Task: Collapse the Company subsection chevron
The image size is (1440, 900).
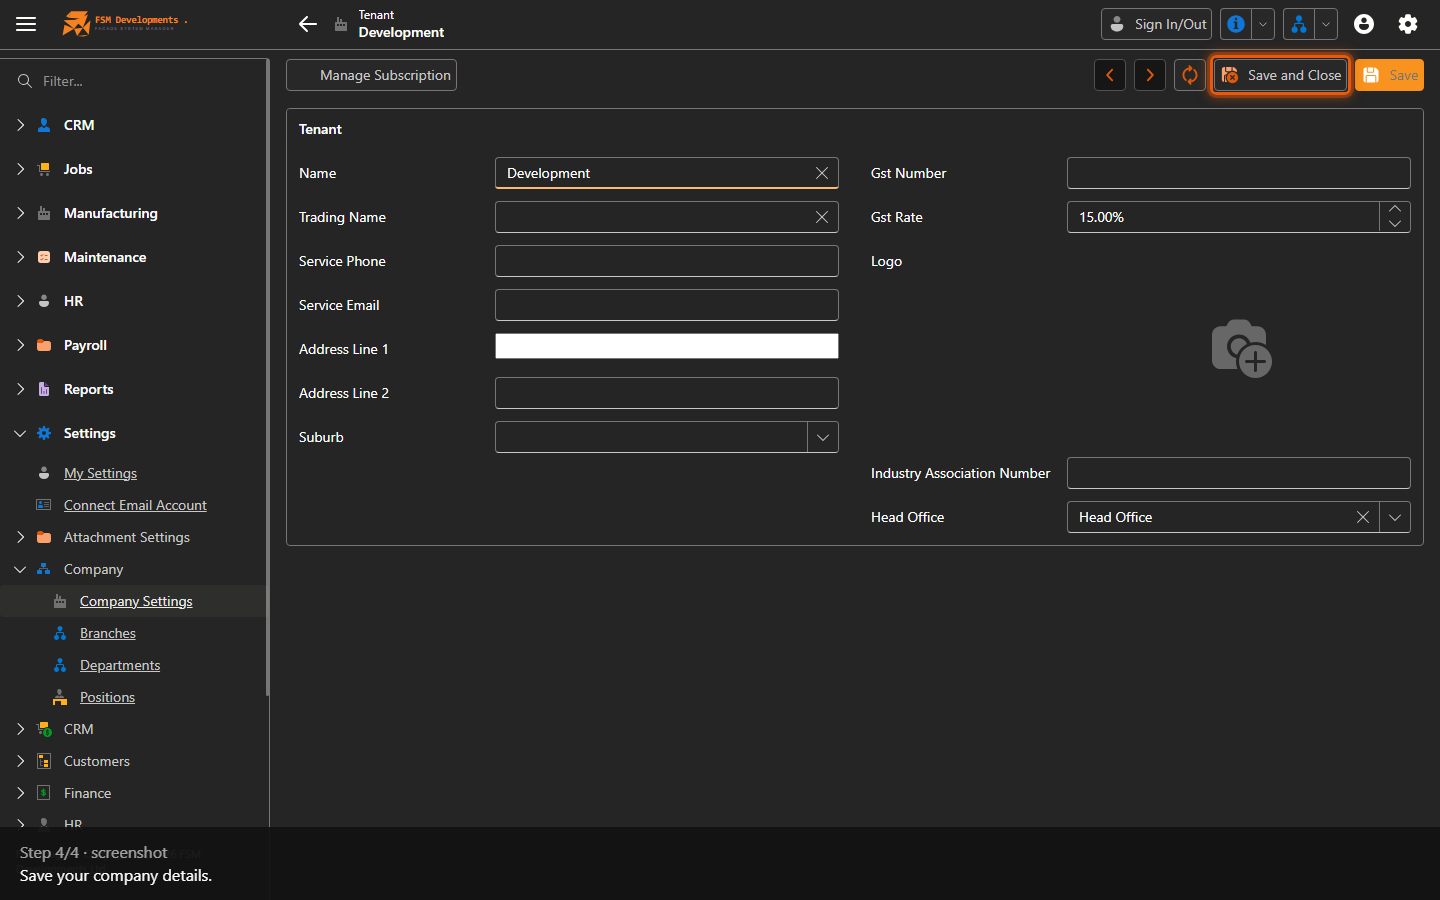Action: click(20, 569)
